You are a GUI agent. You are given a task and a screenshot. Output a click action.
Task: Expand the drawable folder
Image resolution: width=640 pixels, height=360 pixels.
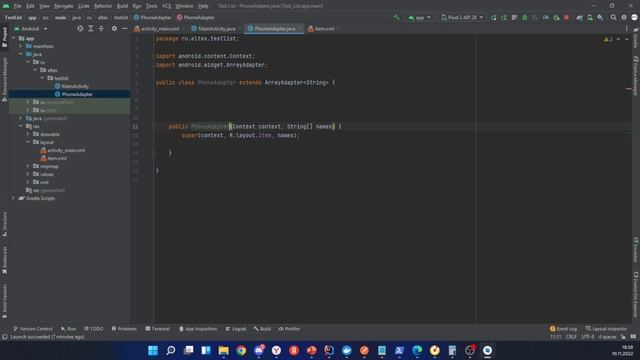[28, 134]
